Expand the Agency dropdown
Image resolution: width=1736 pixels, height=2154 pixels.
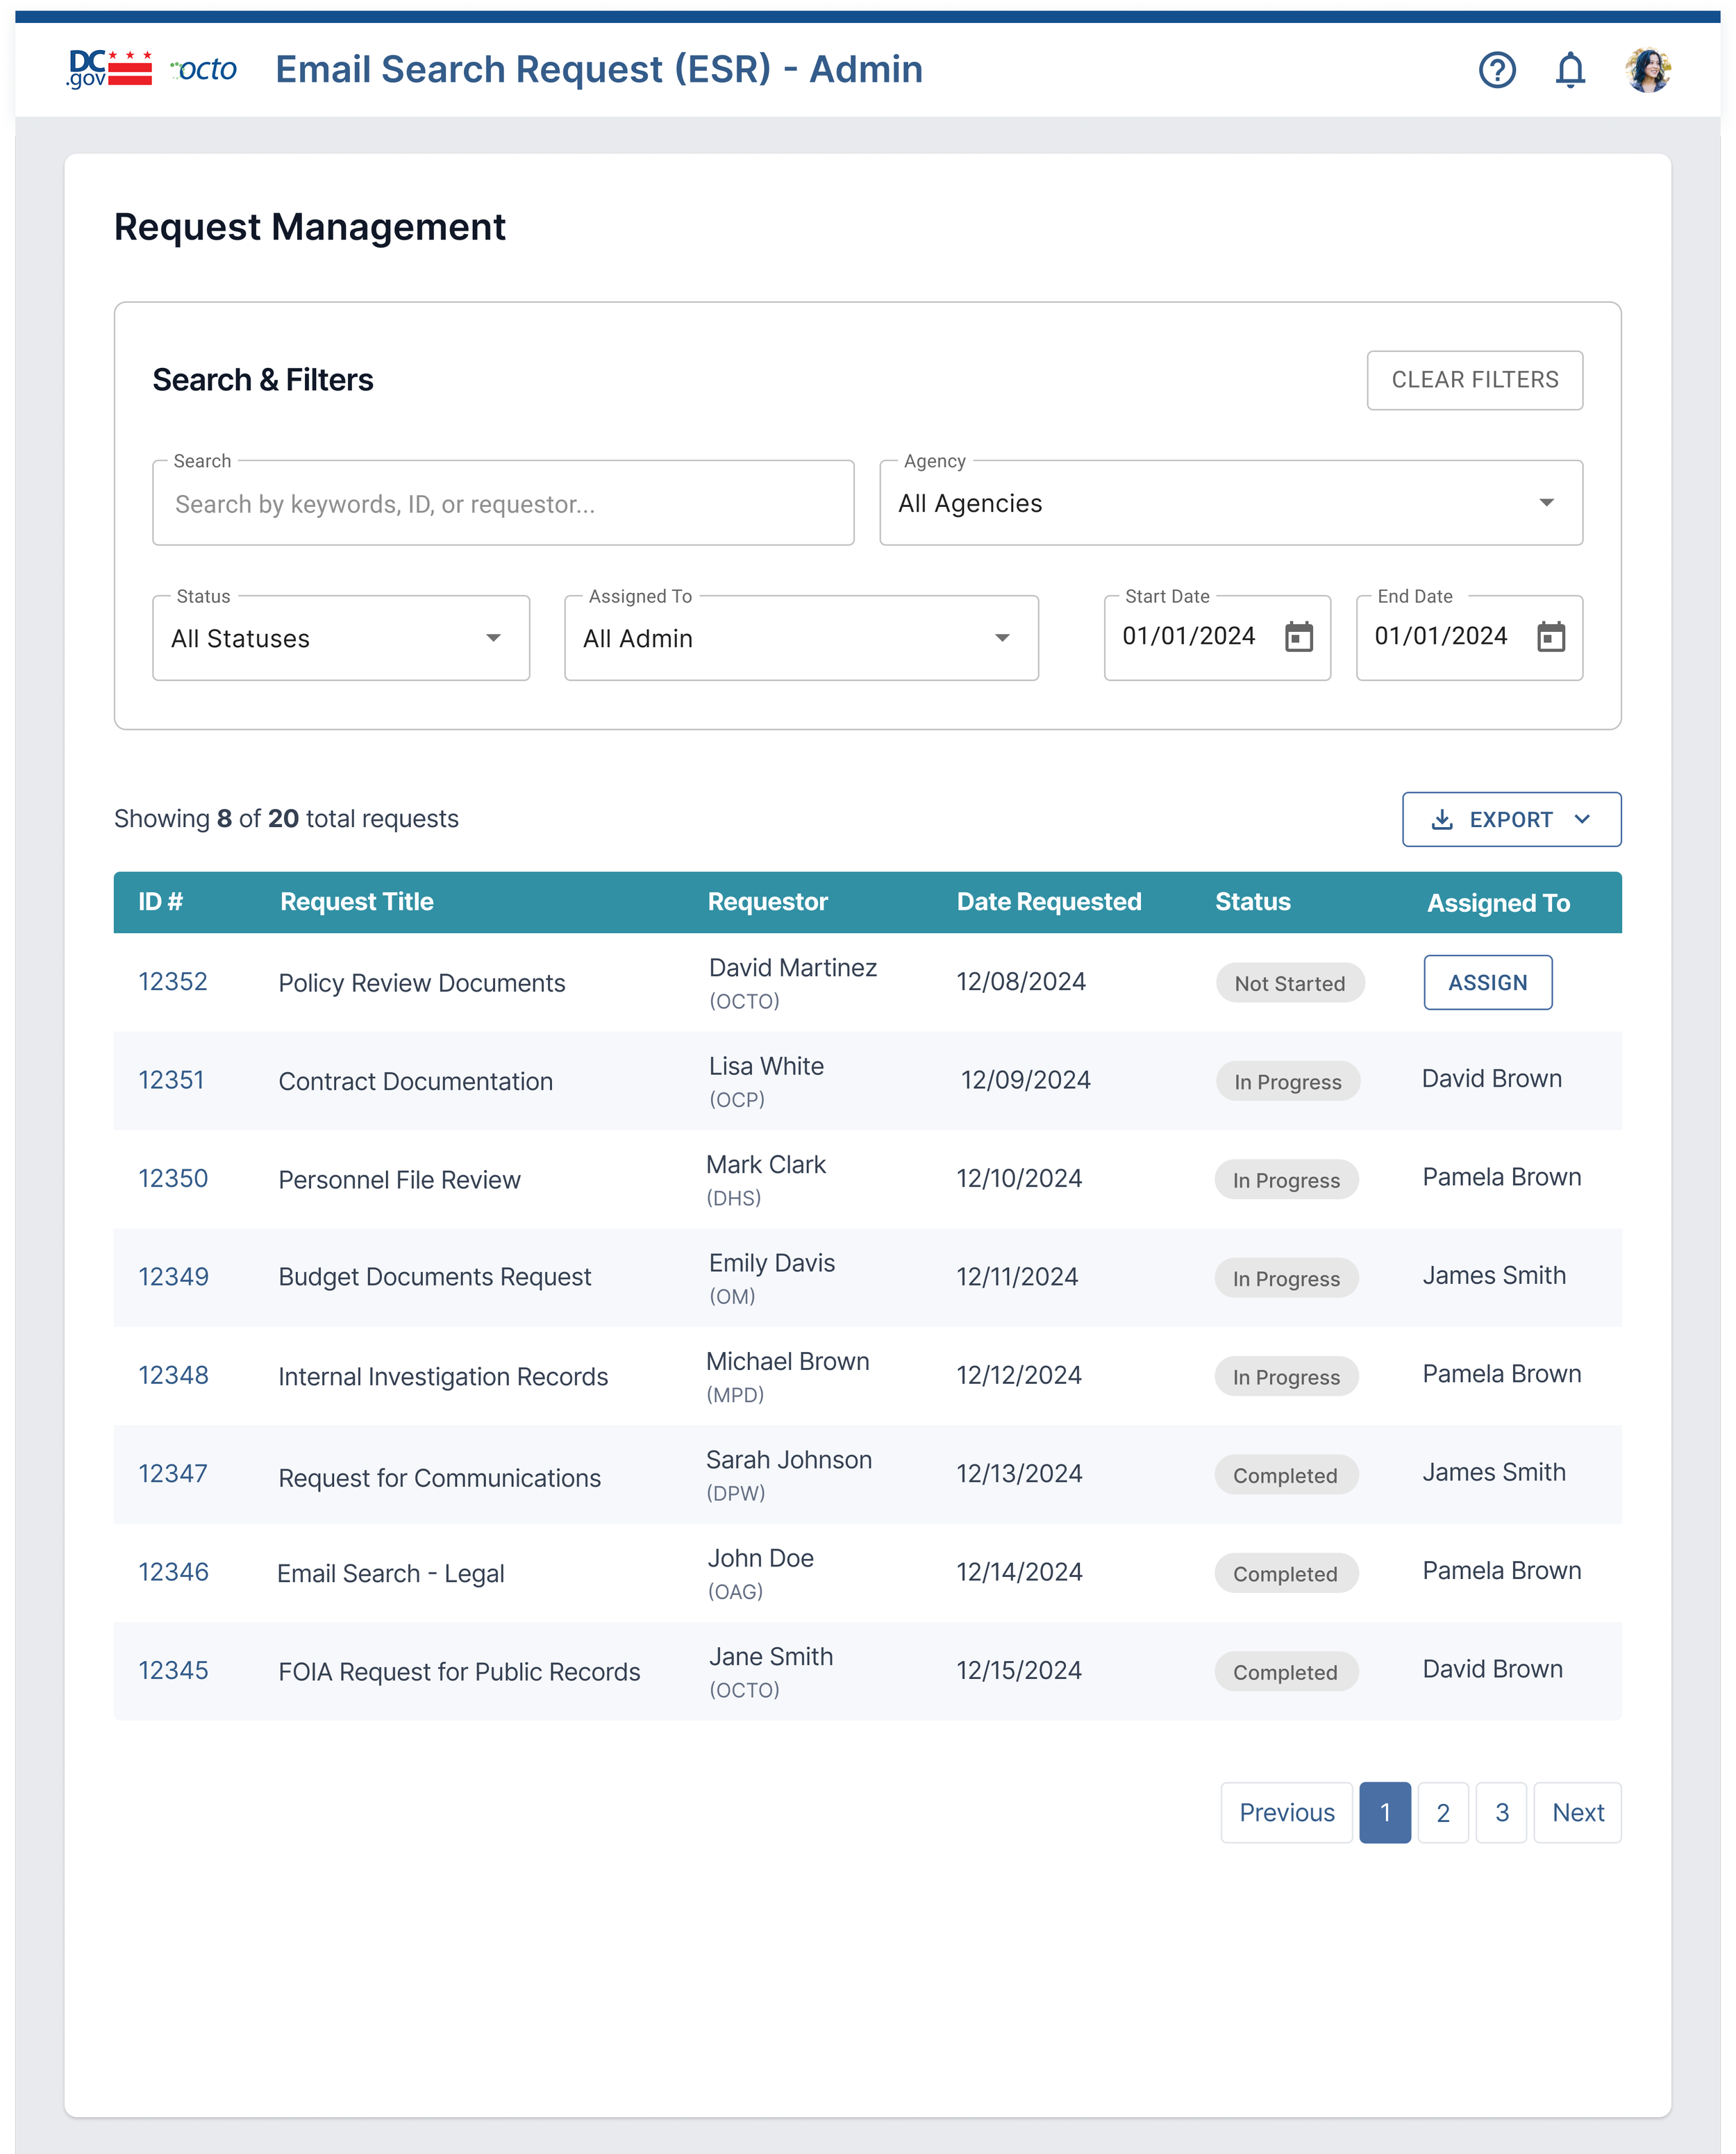[x=1546, y=503]
